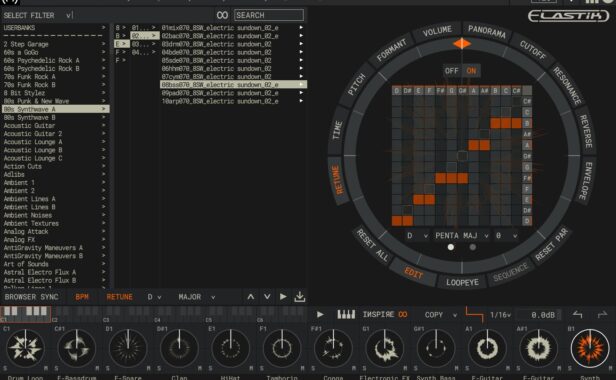Viewport: 616px width, 380px height.
Task: Click the orange step-shape icon beside 1/16
Action: coord(475,314)
